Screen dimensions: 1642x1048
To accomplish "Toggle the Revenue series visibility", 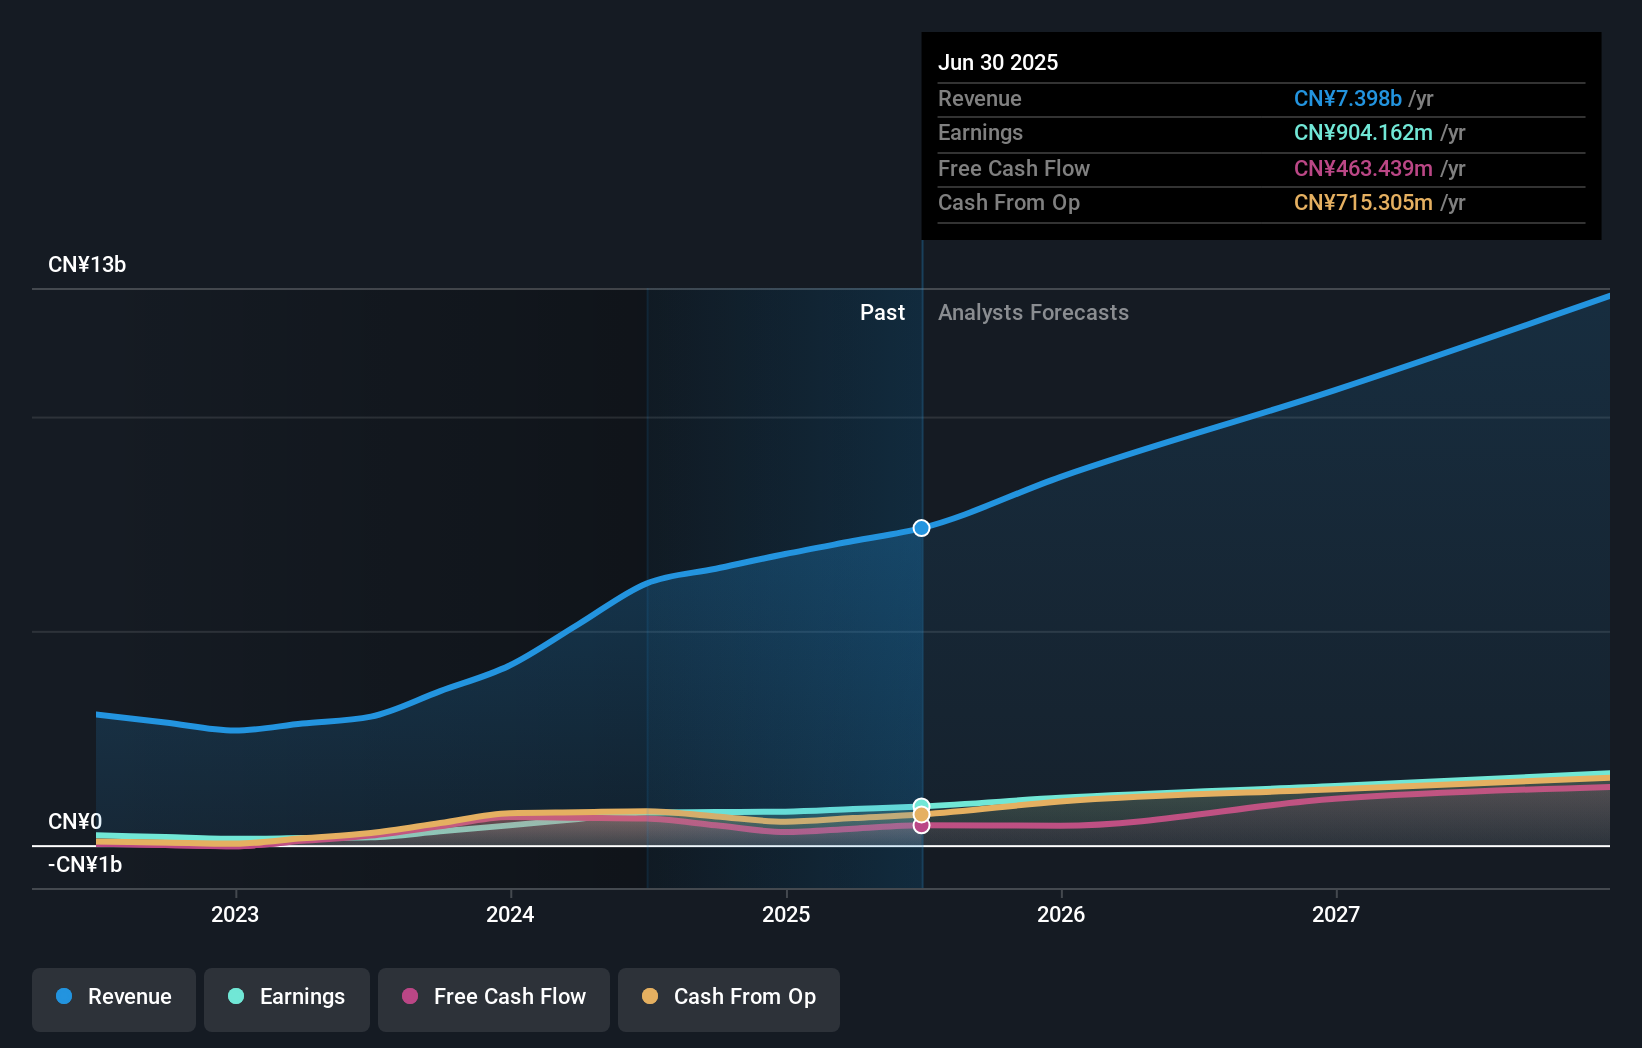I will pos(113,997).
